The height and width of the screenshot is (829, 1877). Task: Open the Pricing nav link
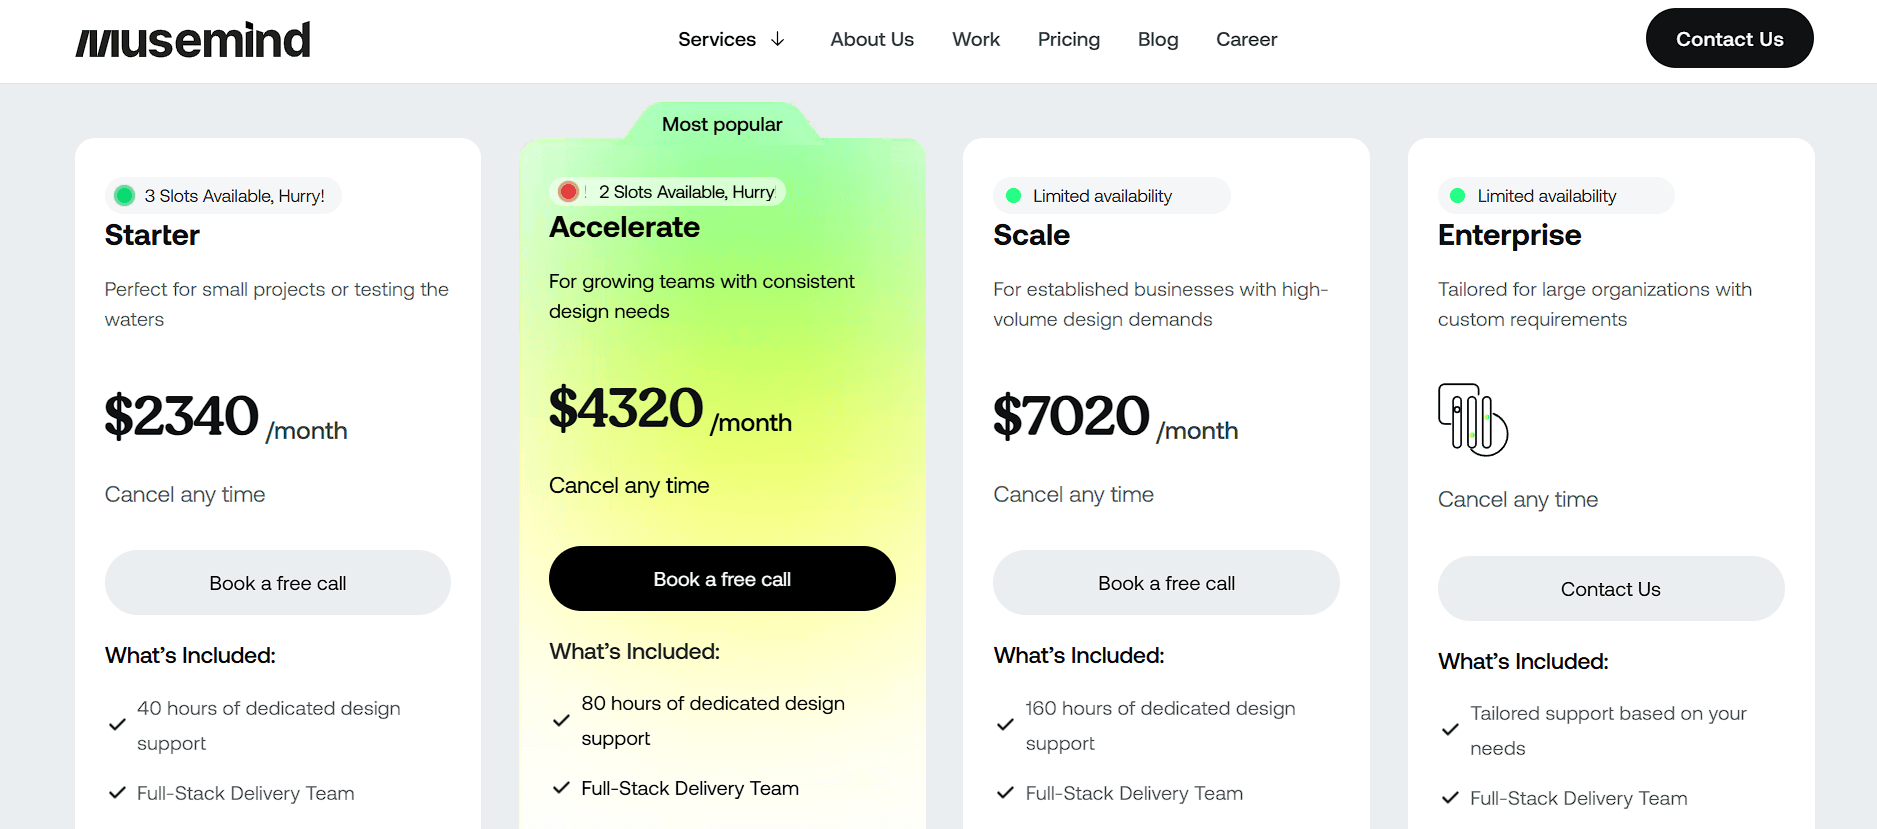(x=1068, y=40)
